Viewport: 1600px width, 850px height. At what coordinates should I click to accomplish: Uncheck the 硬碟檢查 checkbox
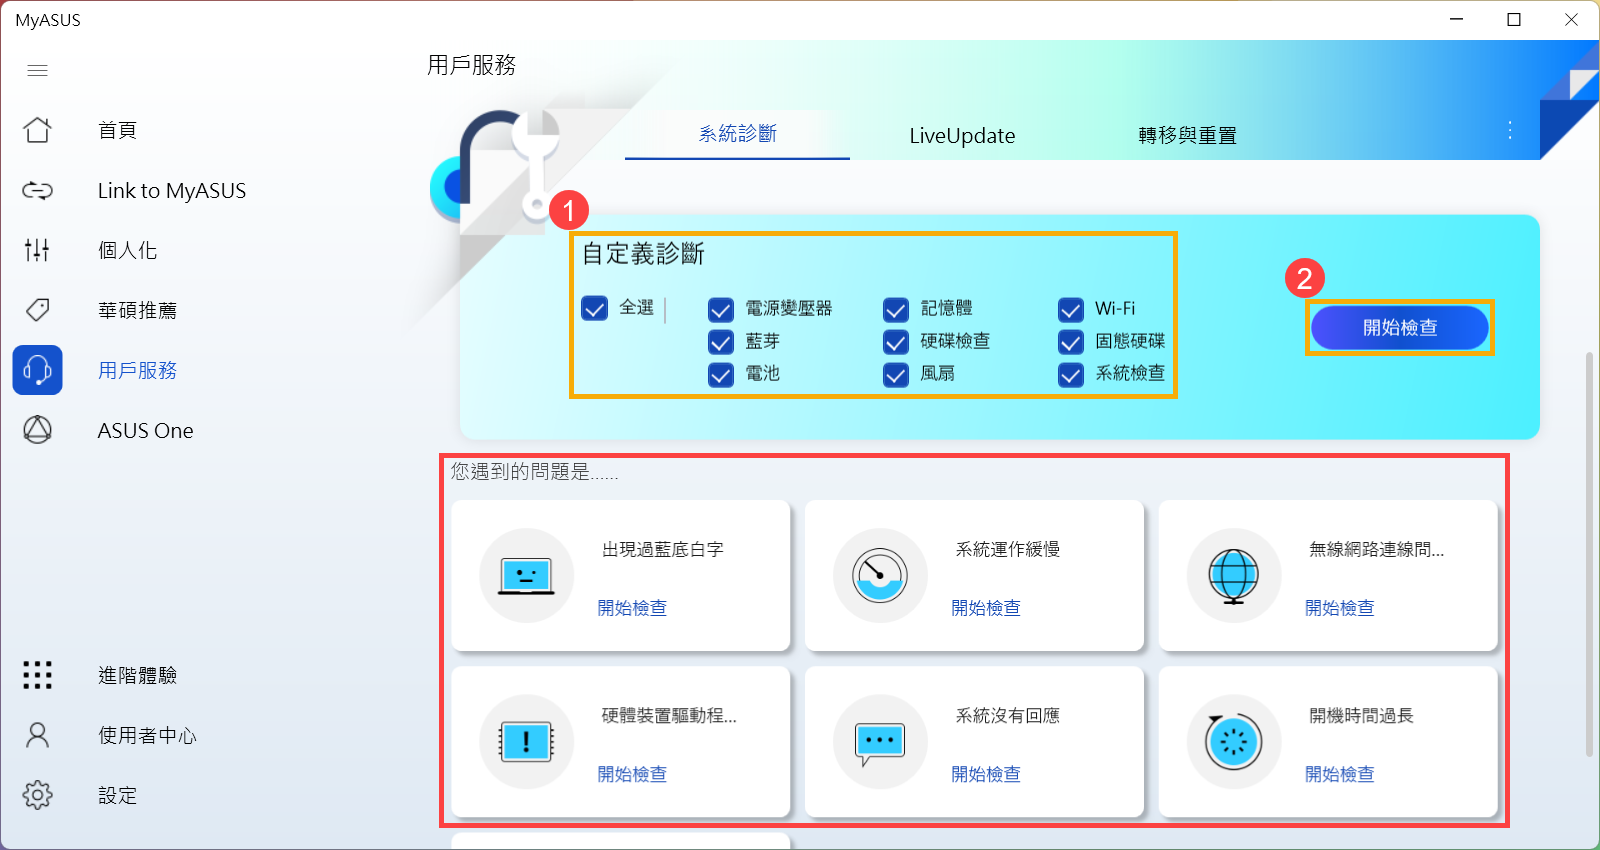896,342
